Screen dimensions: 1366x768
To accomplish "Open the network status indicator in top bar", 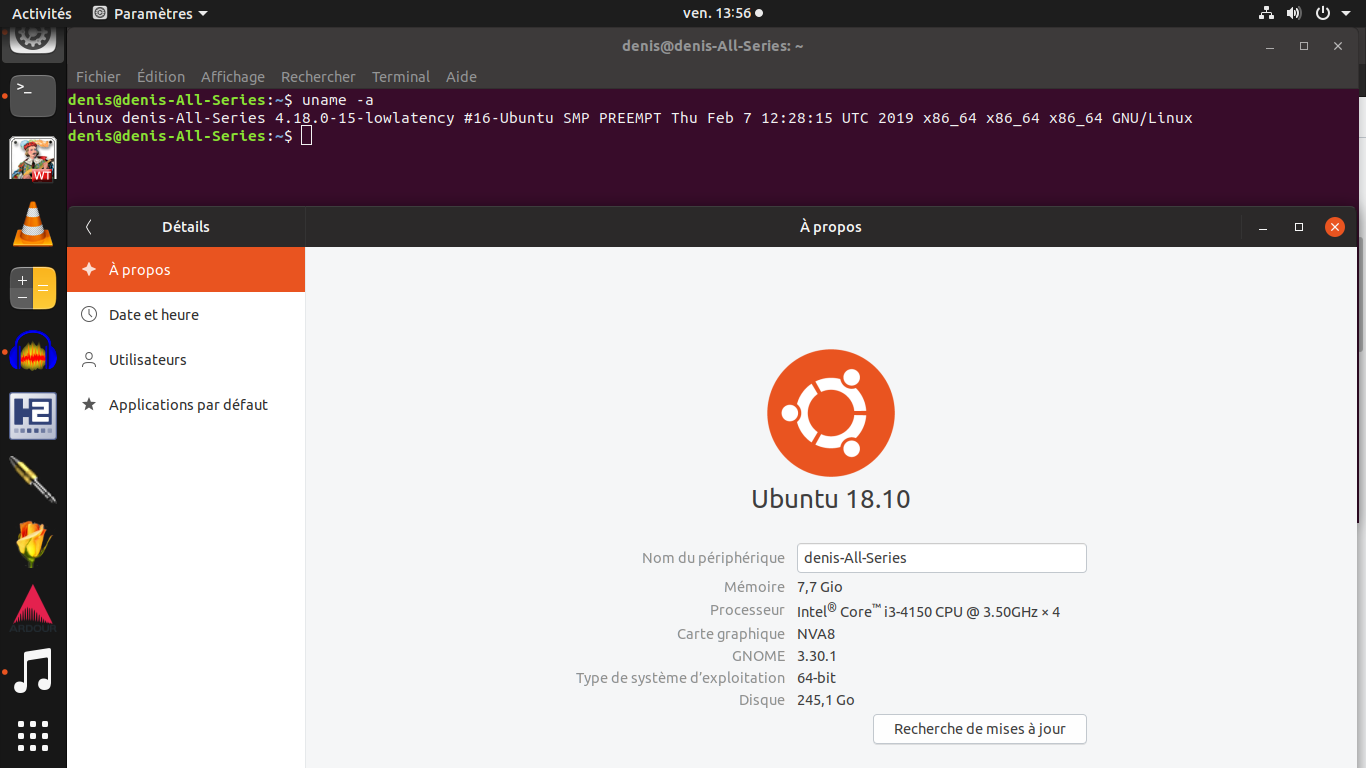I will 1267,14.
